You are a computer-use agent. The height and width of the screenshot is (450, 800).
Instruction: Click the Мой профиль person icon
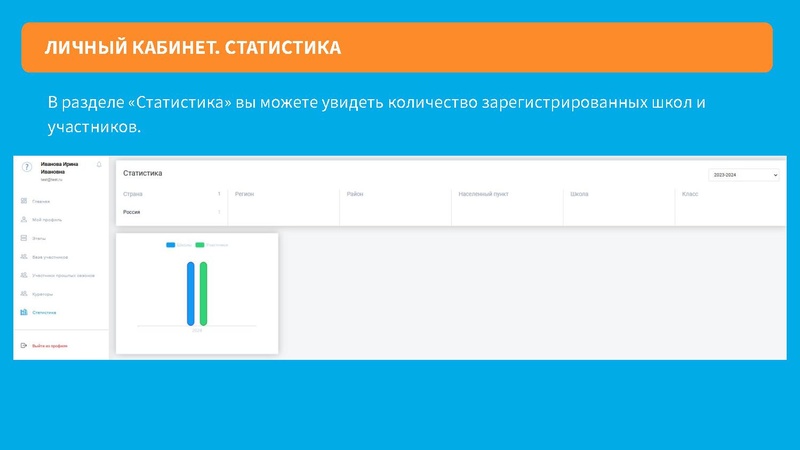[23, 219]
